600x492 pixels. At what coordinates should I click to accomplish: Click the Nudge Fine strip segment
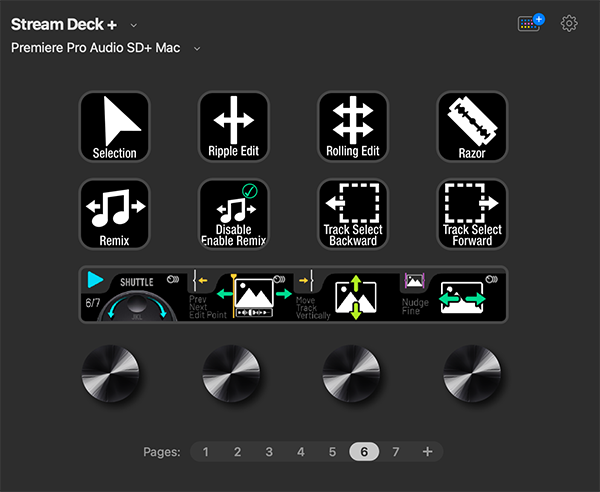point(453,295)
